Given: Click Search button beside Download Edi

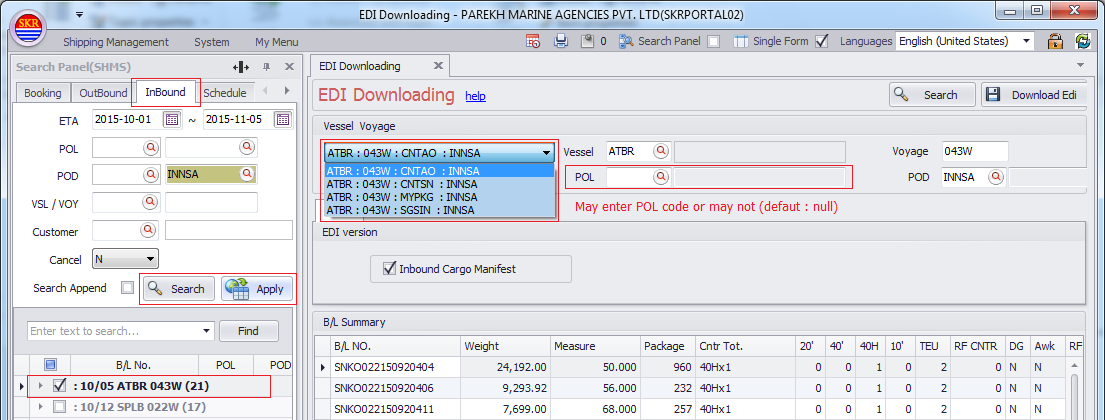Looking at the screenshot, I should pos(932,94).
